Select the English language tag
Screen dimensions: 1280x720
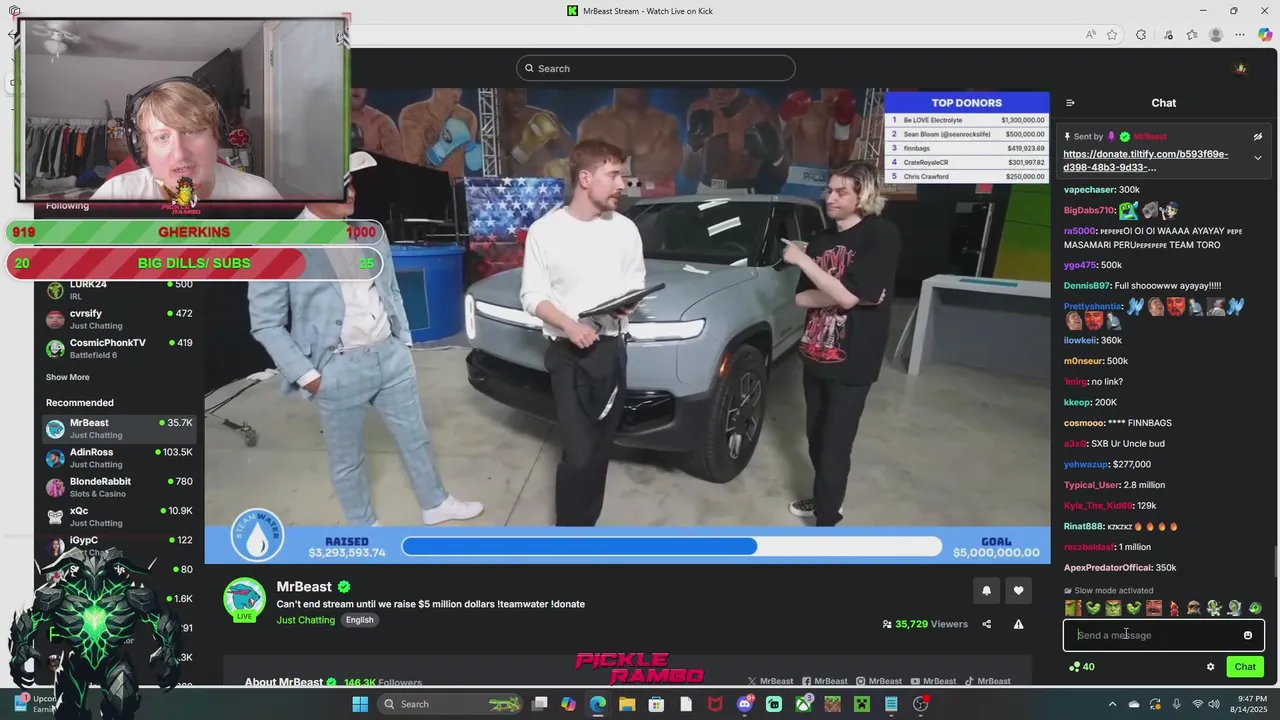coord(359,620)
